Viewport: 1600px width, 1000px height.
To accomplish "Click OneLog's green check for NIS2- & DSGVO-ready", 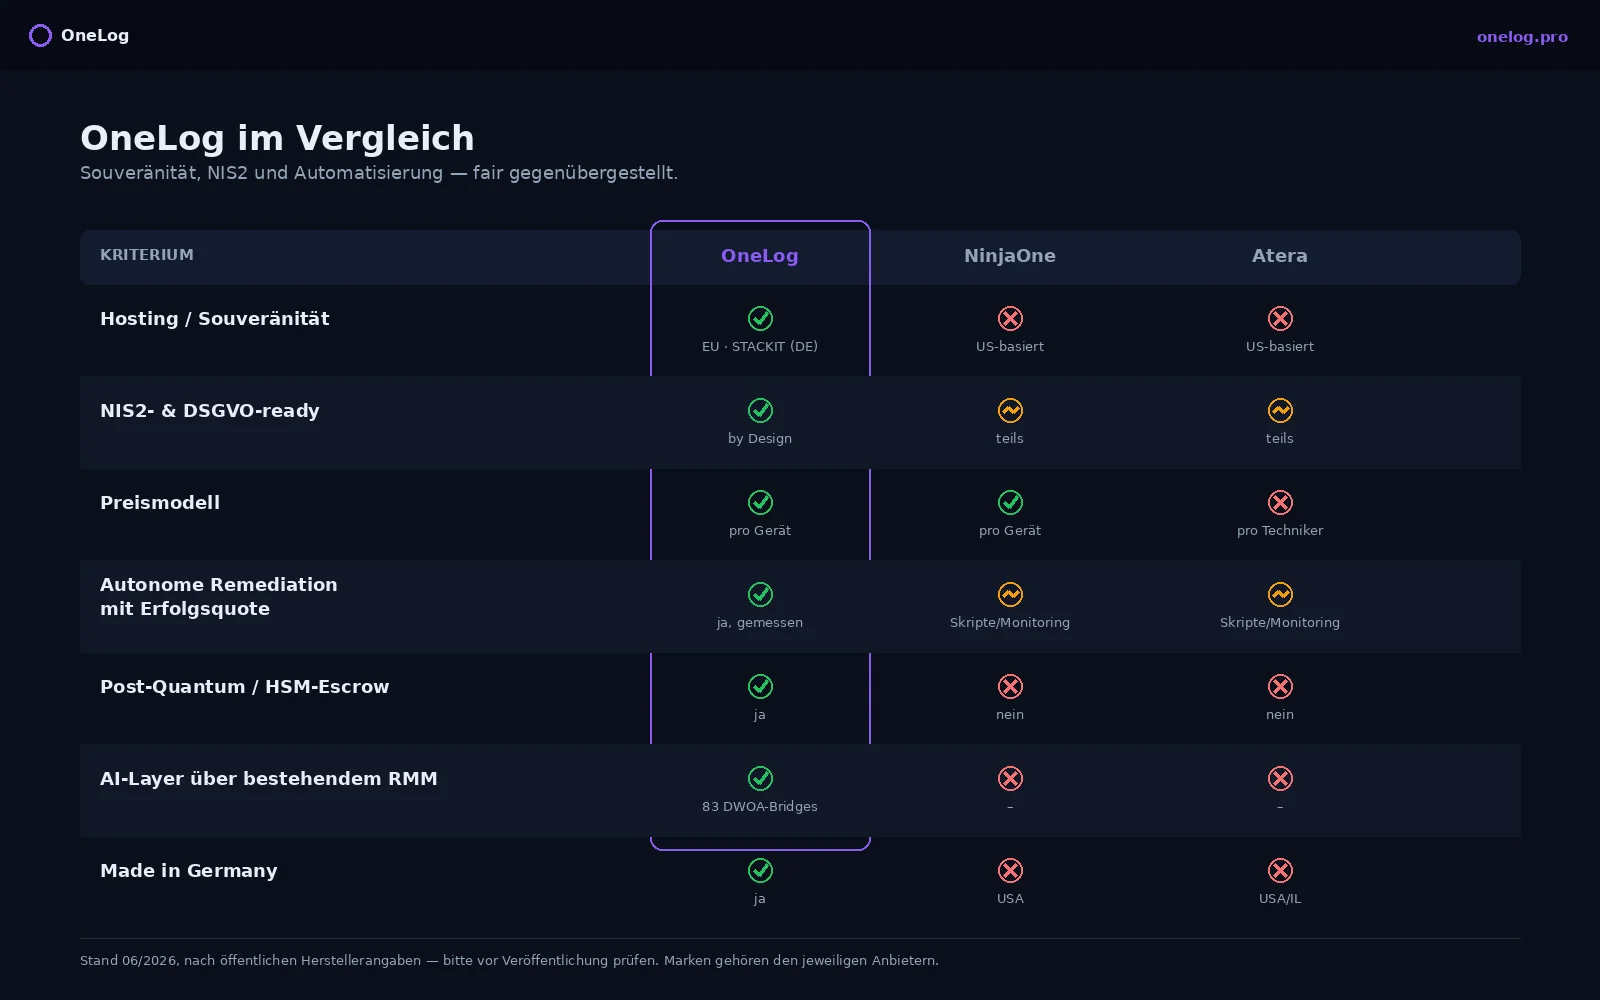I will click(760, 410).
